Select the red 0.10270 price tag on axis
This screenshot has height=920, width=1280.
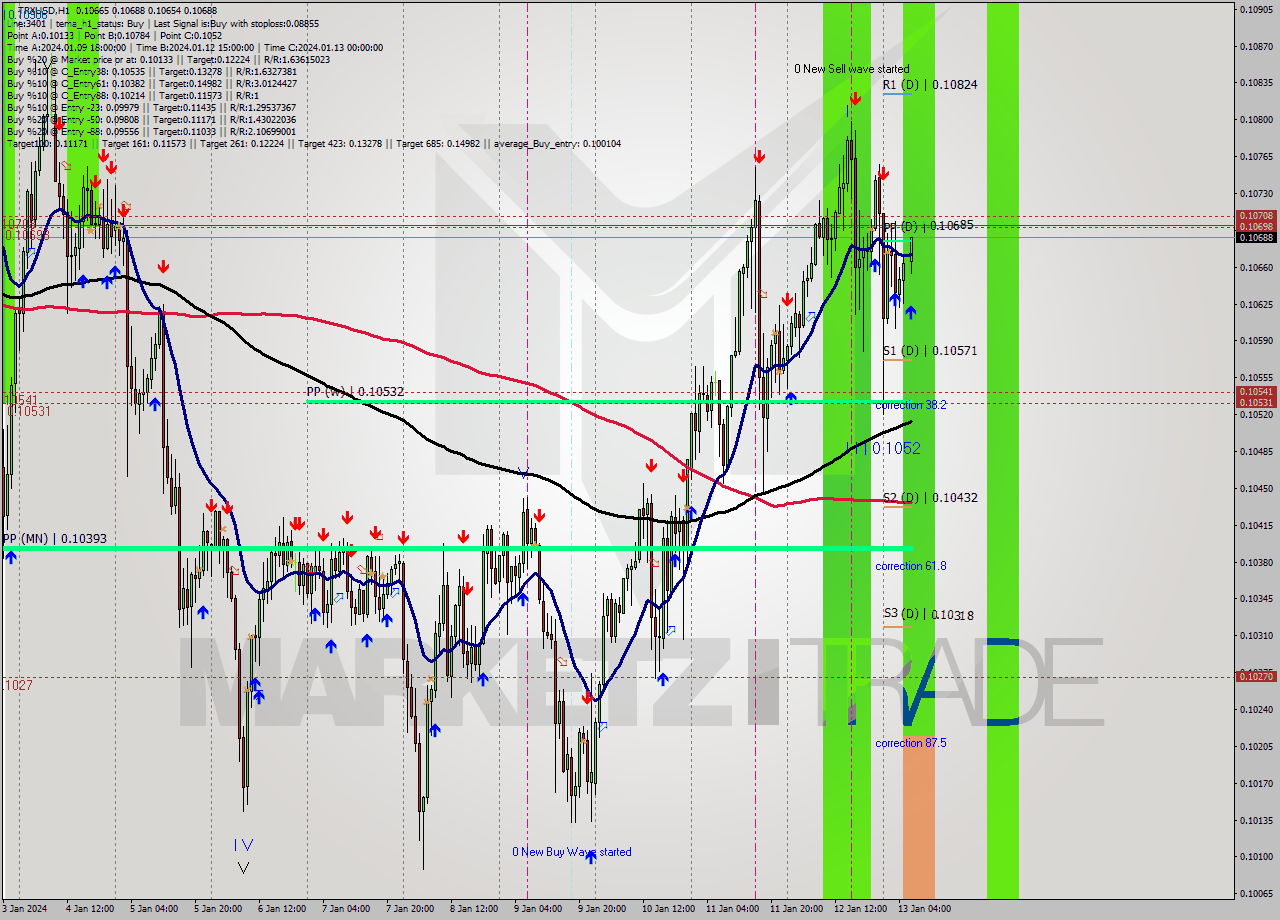[1256, 677]
